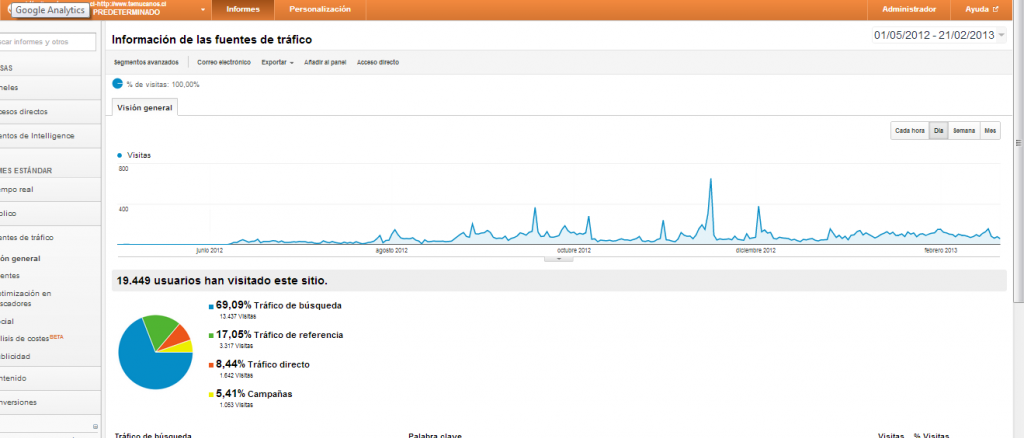The width and height of the screenshot is (1024, 438).
Task: Click the yellow Campañas legend swatch
Action: point(211,395)
